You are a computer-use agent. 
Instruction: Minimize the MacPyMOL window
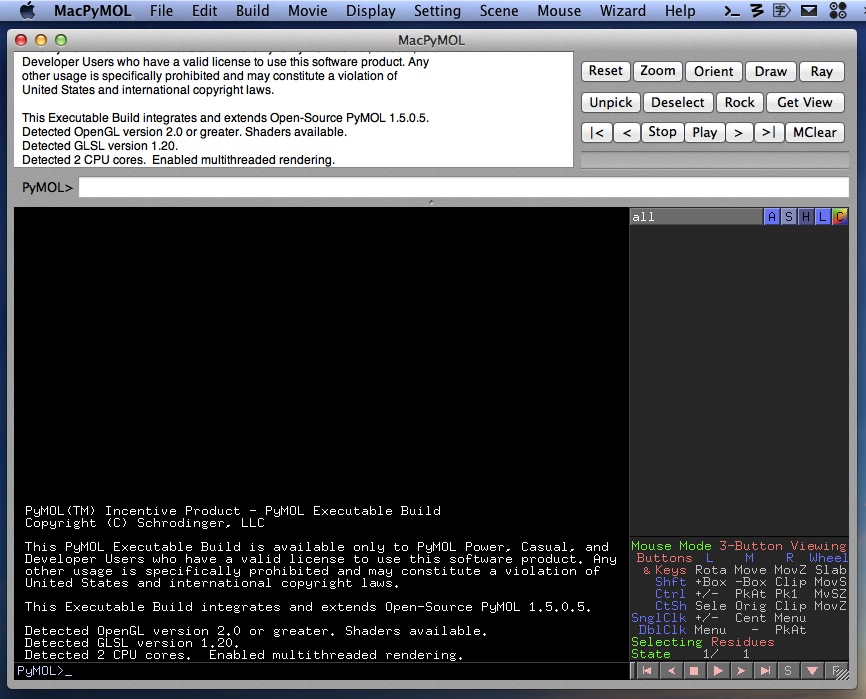click(41, 40)
